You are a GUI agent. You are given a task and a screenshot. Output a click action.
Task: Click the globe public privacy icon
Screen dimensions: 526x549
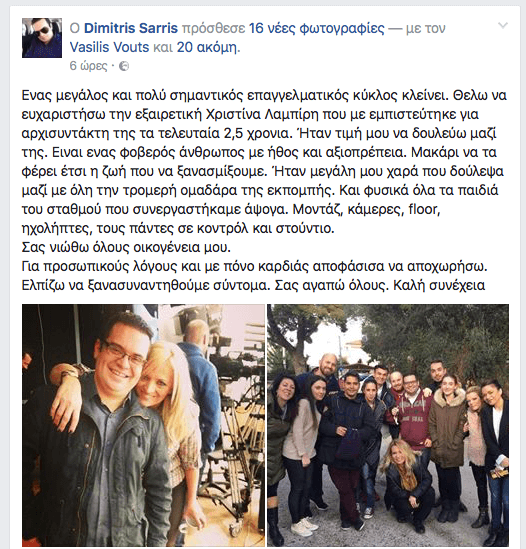pyautogui.click(x=124, y=66)
